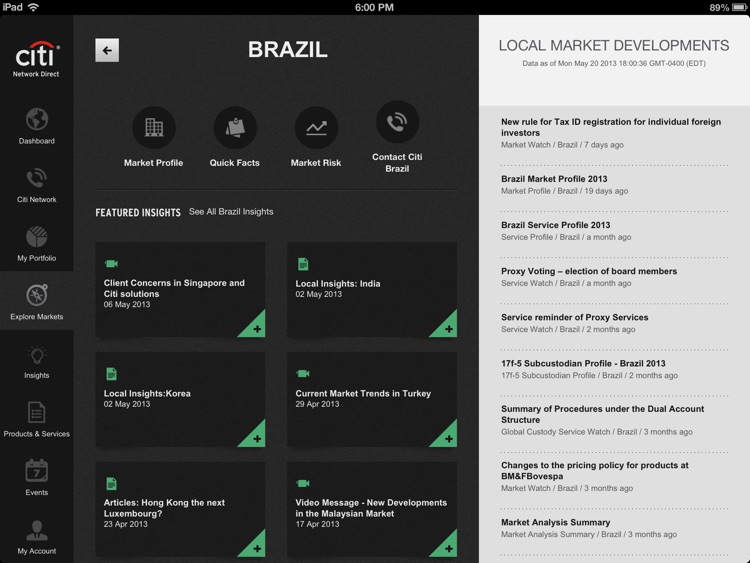Tap document icon on Hong Kong article

pos(111,484)
